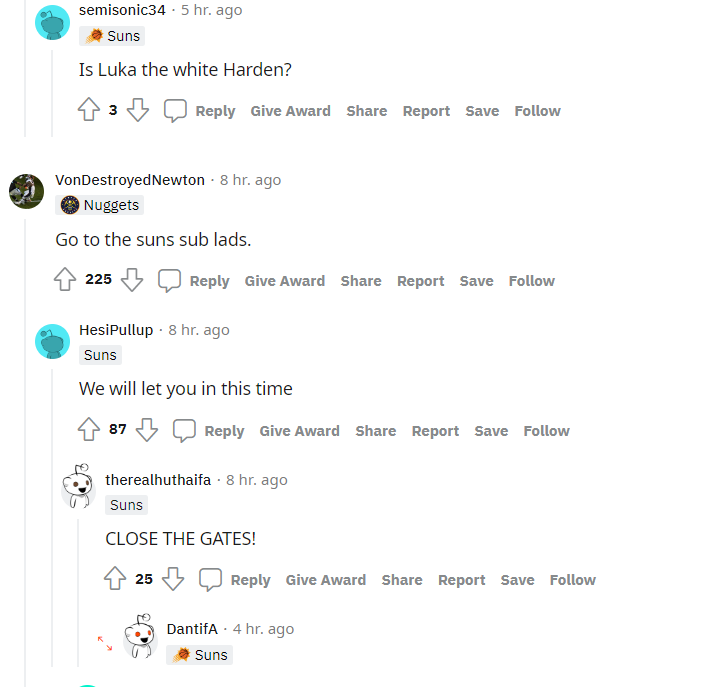Open VonDestroyedNewton's user profile link
726x687 pixels.
(130, 180)
